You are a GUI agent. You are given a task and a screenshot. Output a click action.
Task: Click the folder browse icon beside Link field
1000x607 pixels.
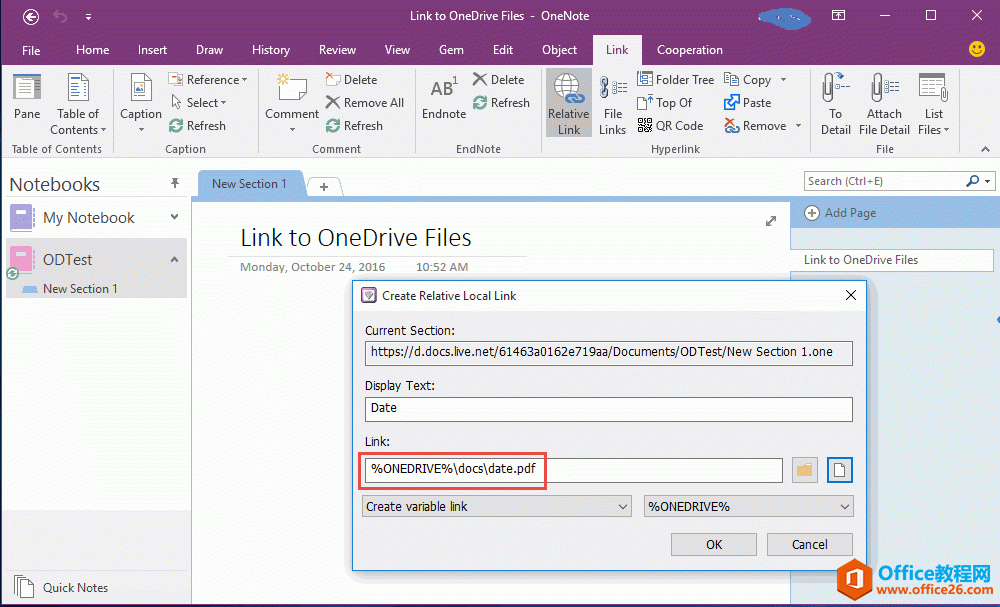pos(804,469)
